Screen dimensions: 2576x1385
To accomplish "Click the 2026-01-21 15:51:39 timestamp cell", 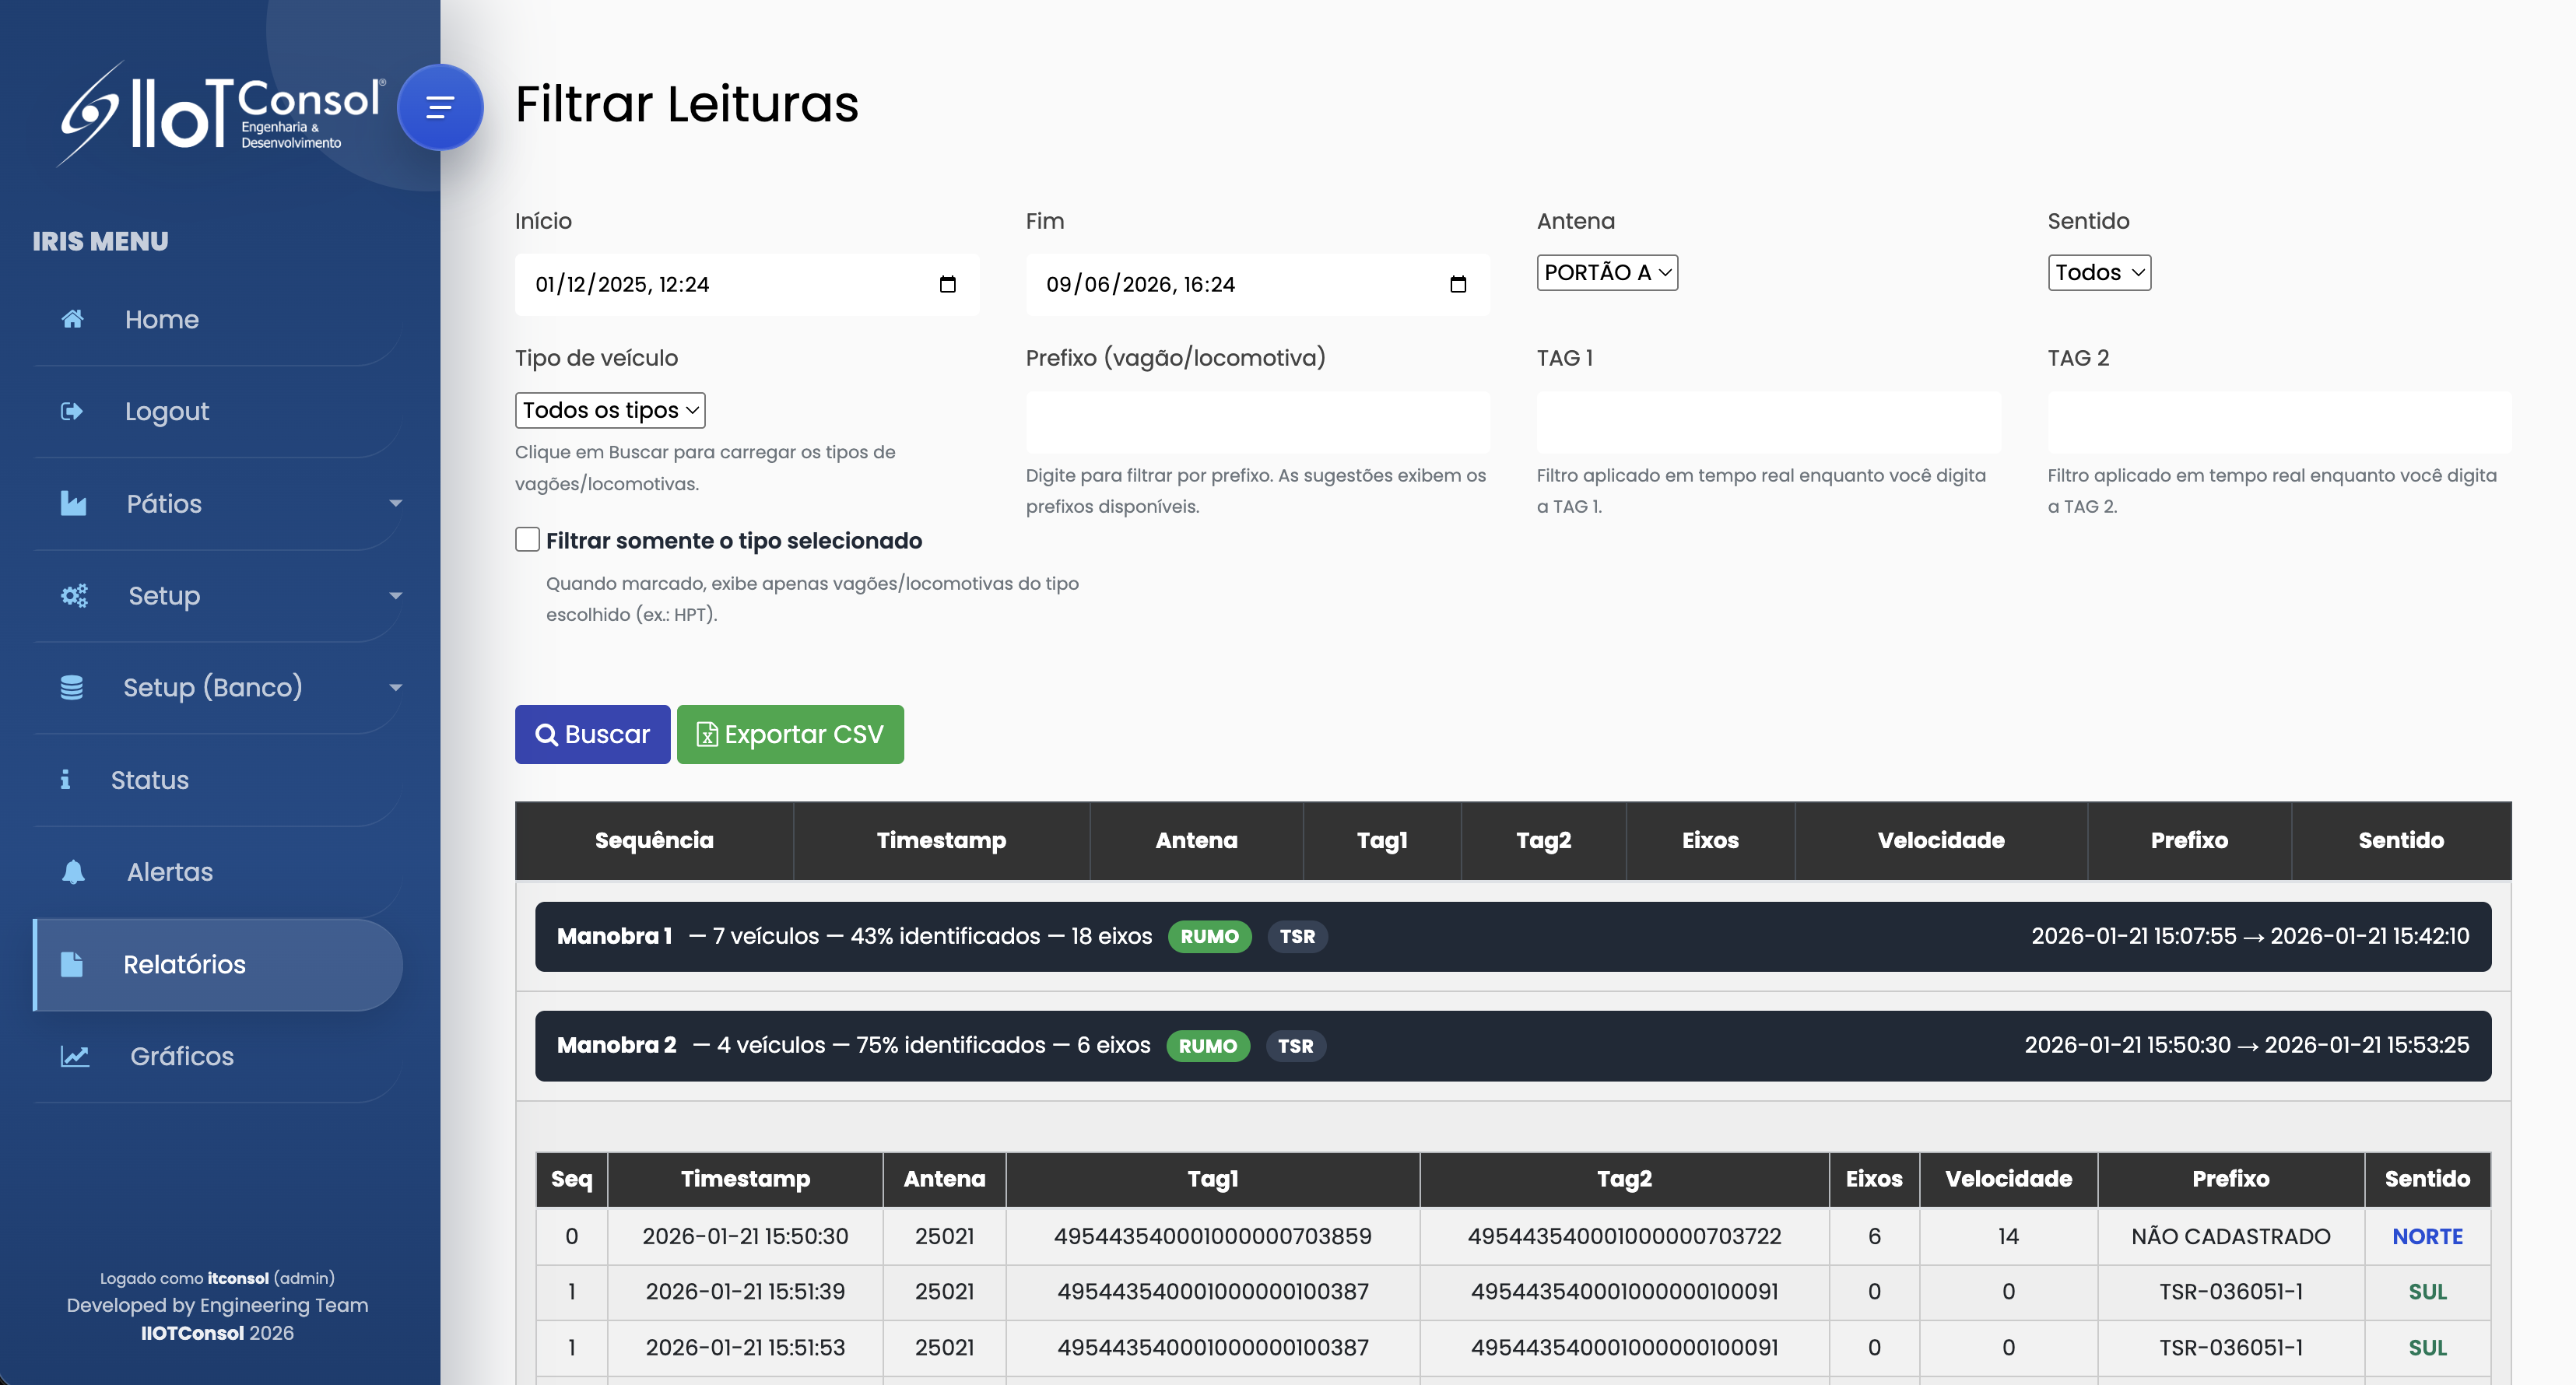I will coord(745,1291).
